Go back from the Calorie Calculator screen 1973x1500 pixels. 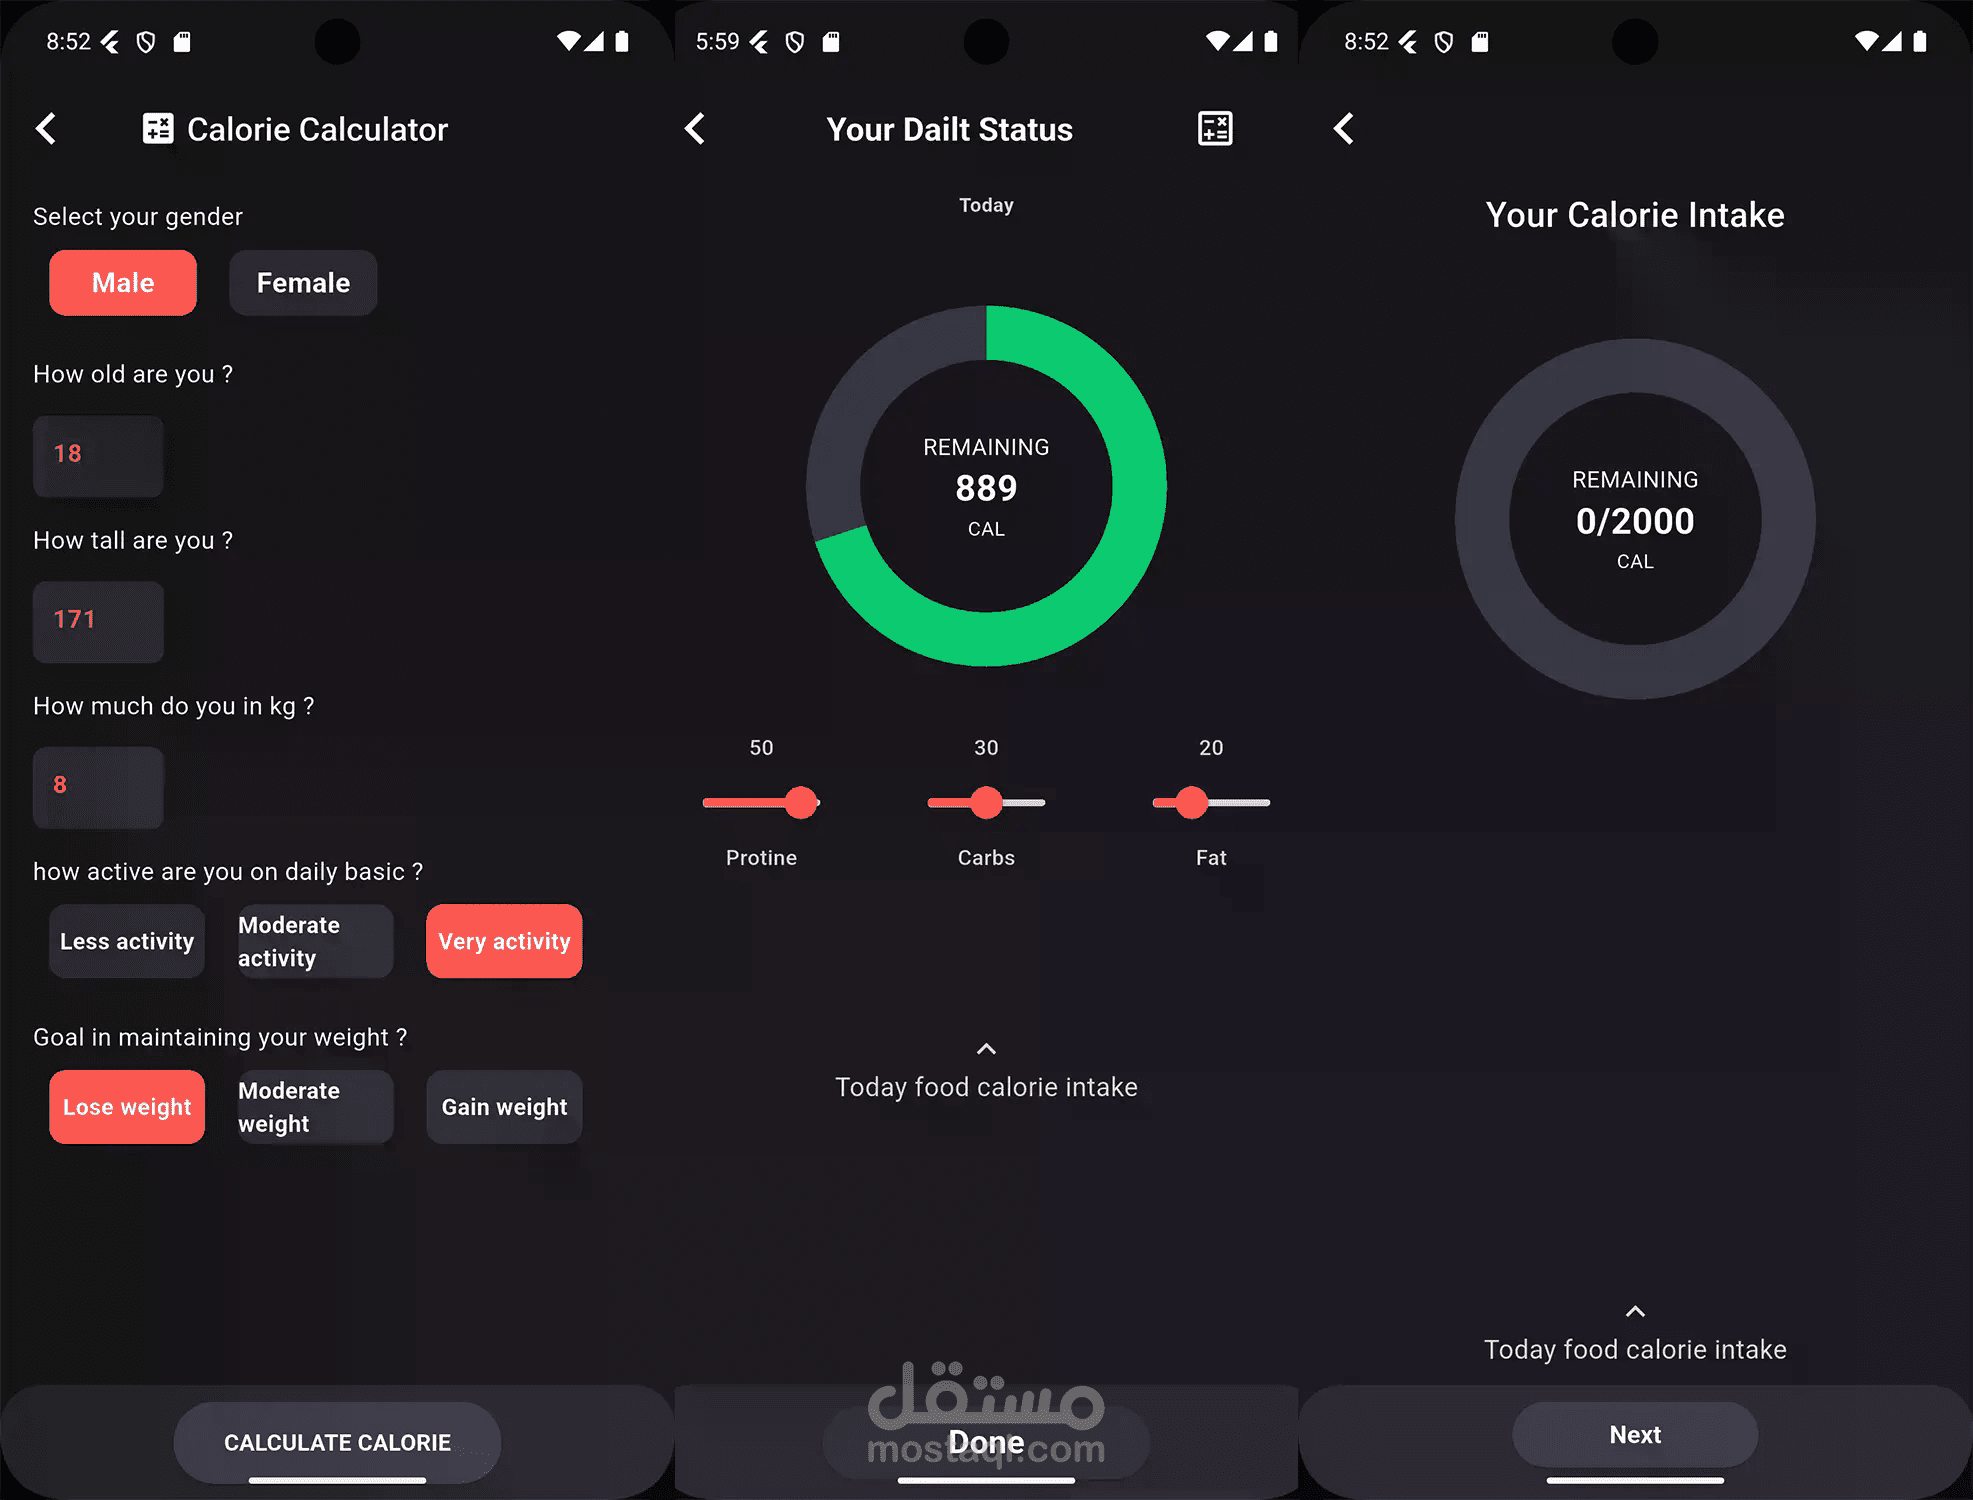[x=46, y=129]
